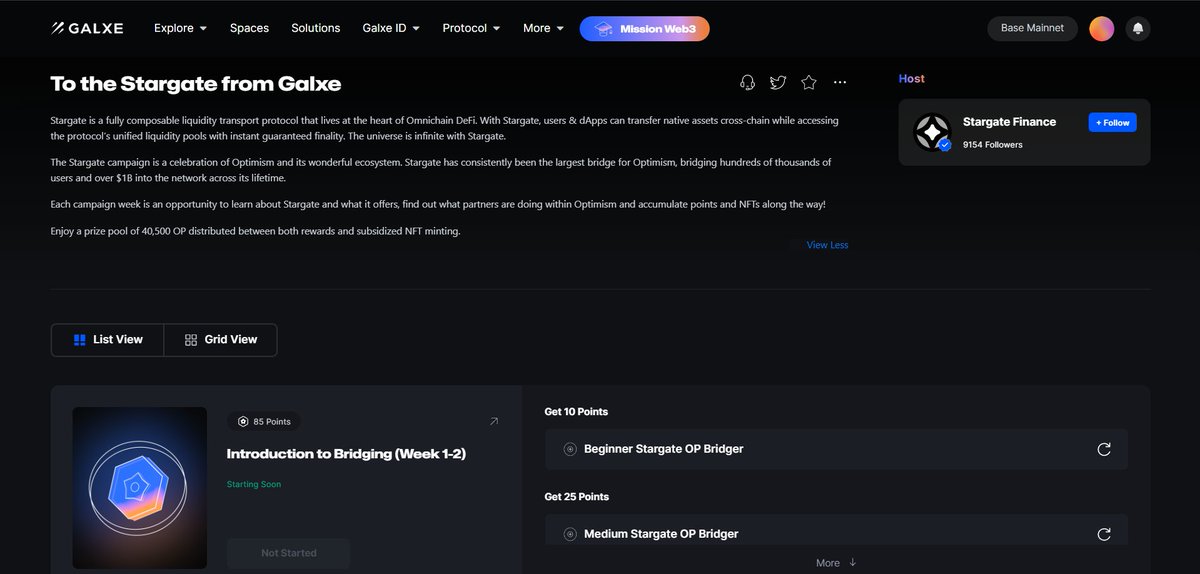This screenshot has width=1200, height=574.
Task: Open the Base Mainnet network selector
Action: pyautogui.click(x=1032, y=28)
